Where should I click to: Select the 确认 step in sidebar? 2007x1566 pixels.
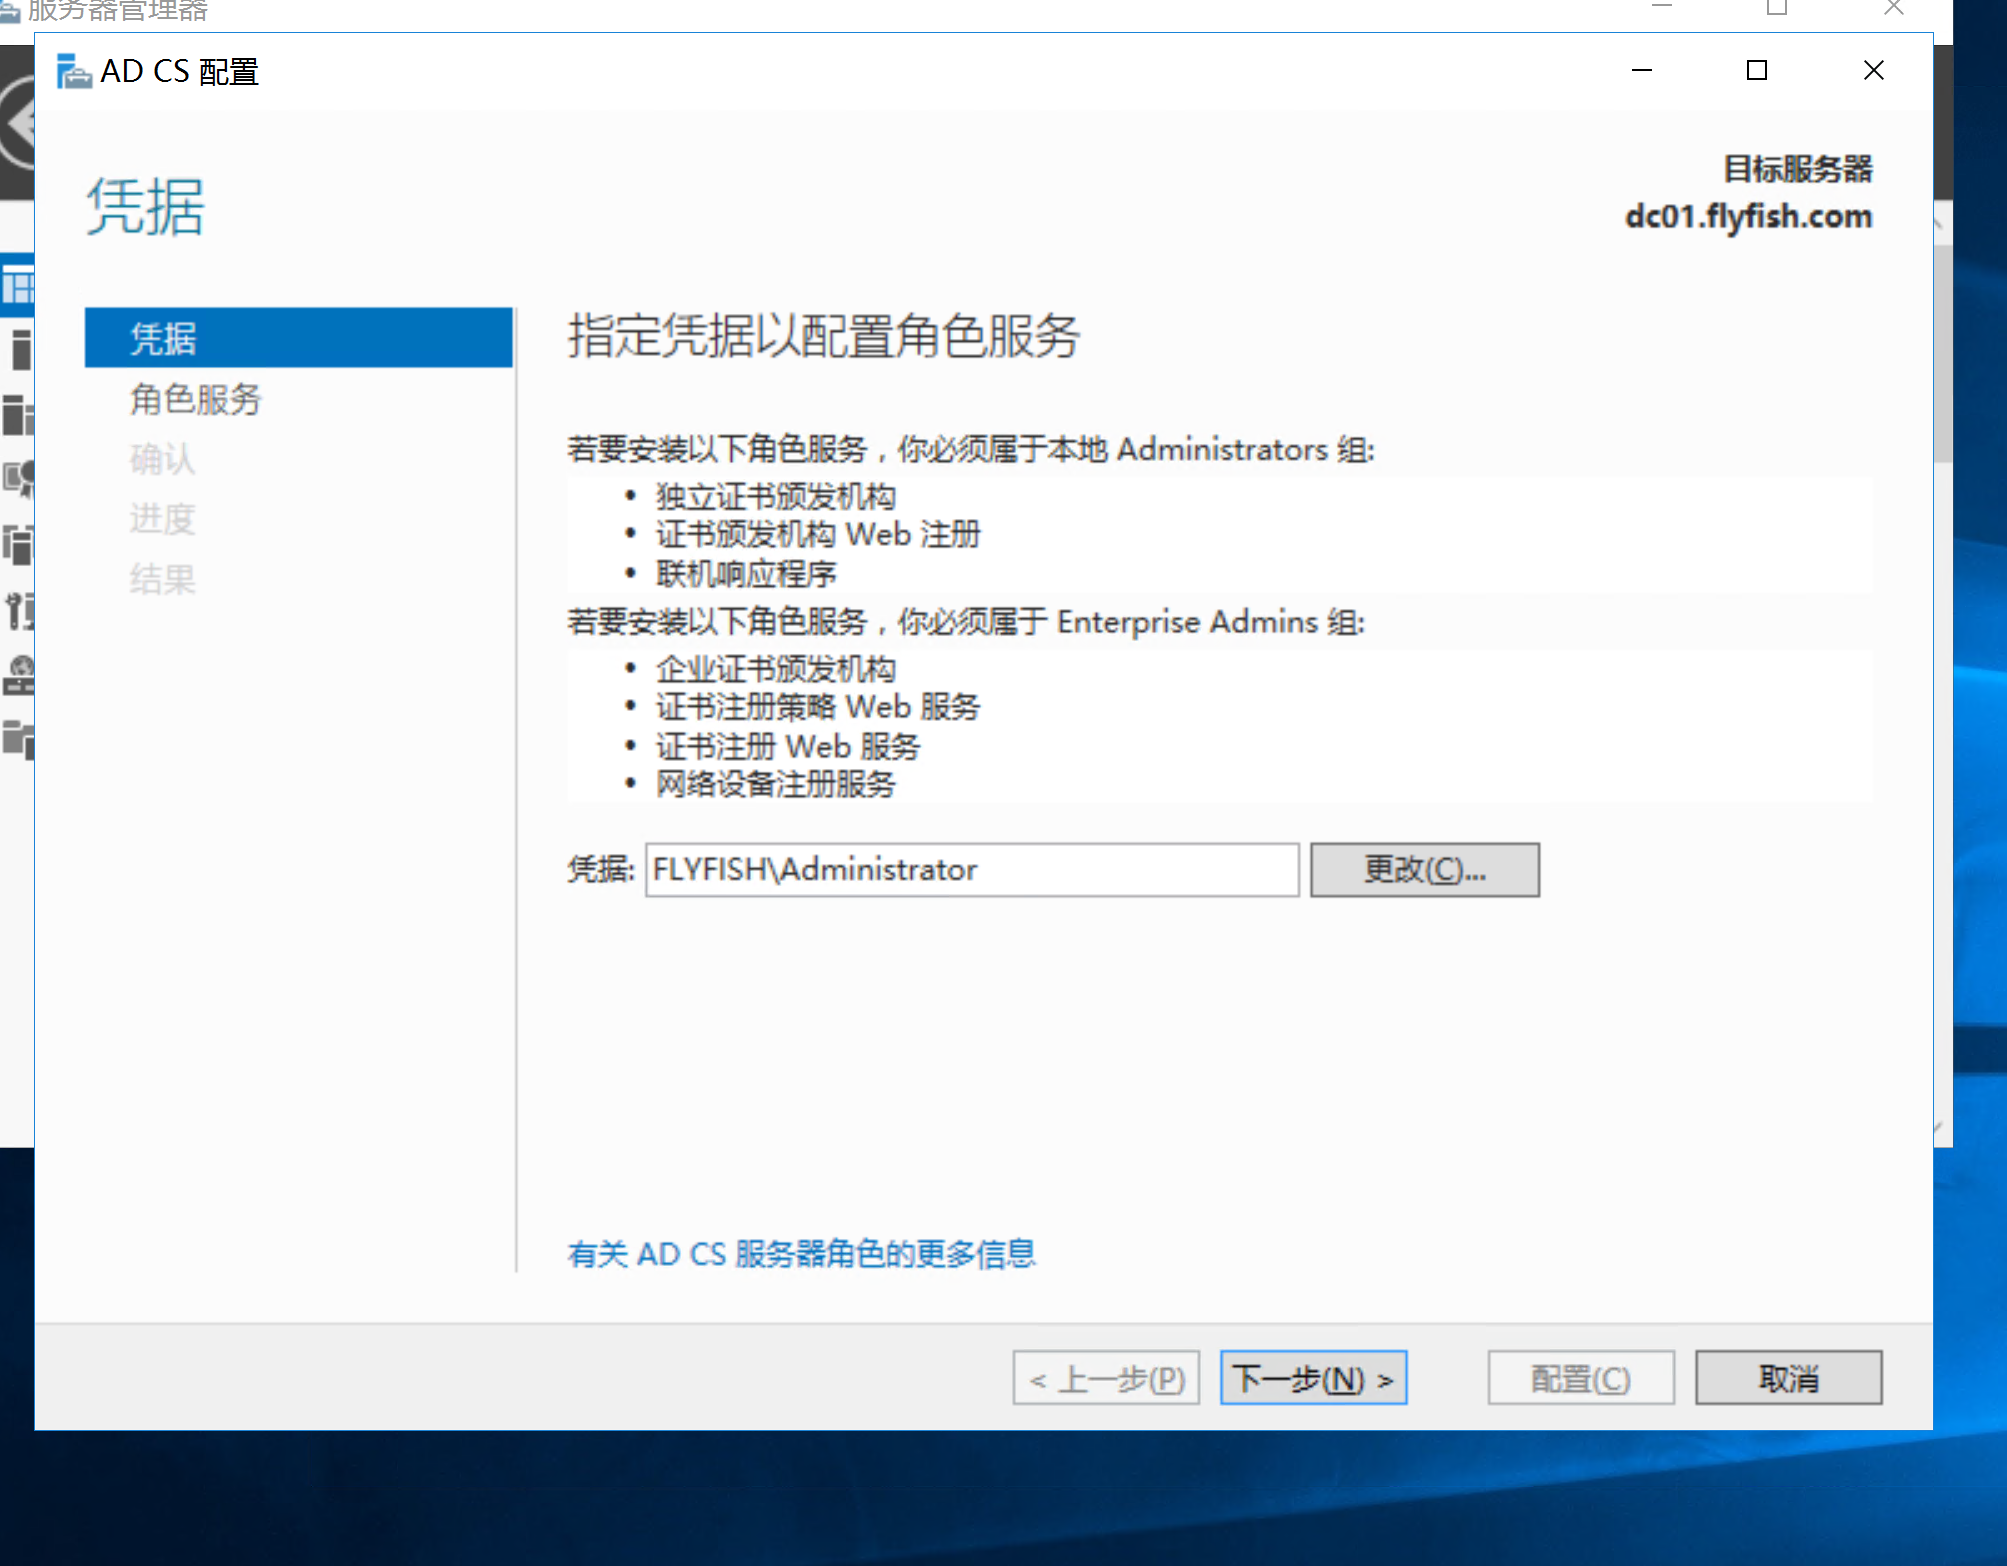point(162,459)
